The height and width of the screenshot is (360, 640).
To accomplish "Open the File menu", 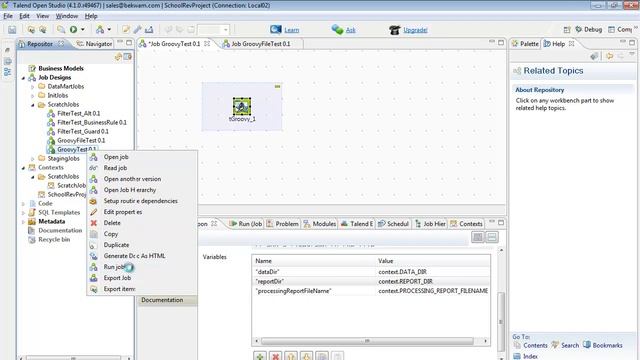I will [8, 16].
